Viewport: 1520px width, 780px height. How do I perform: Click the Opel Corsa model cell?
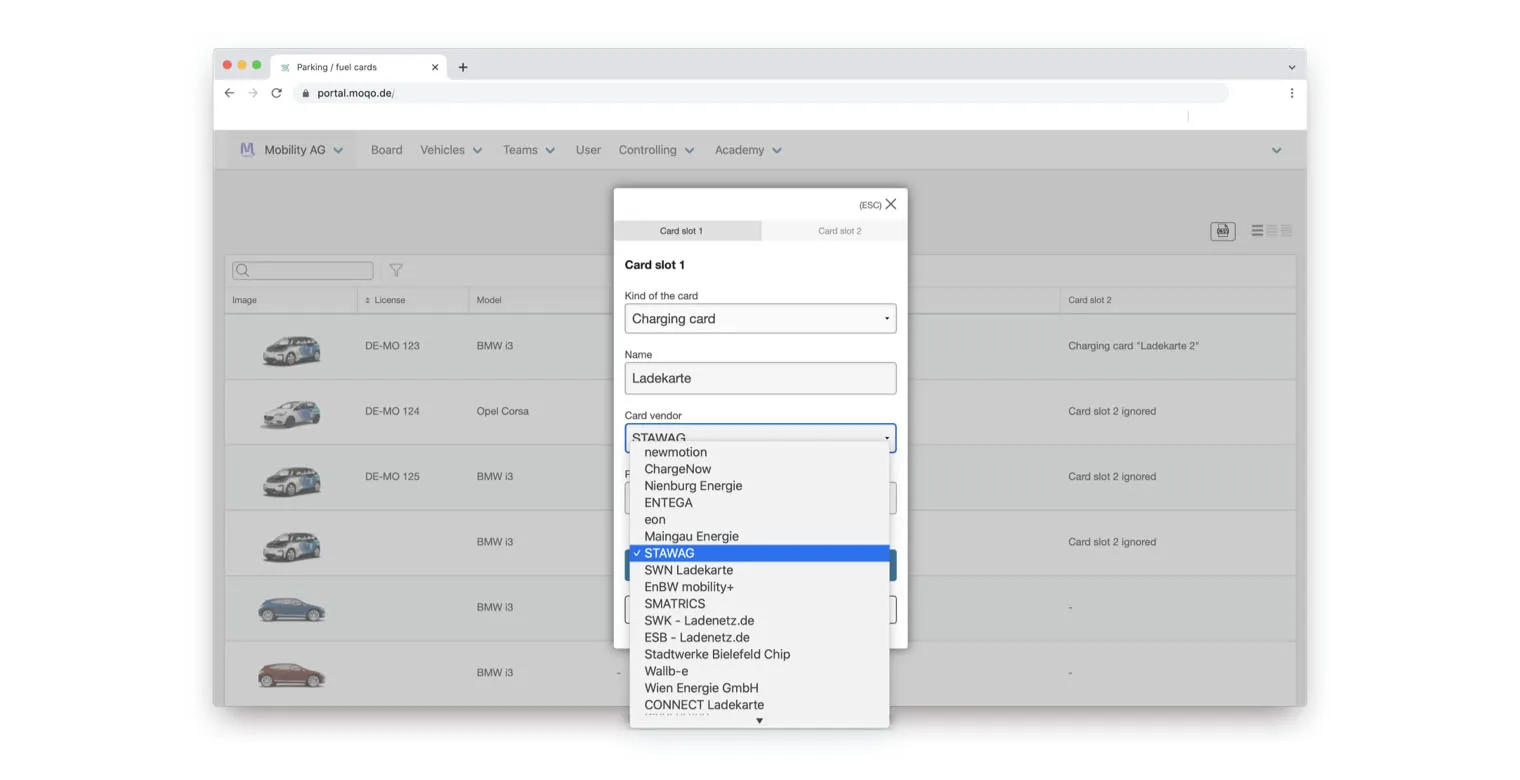[x=502, y=411]
